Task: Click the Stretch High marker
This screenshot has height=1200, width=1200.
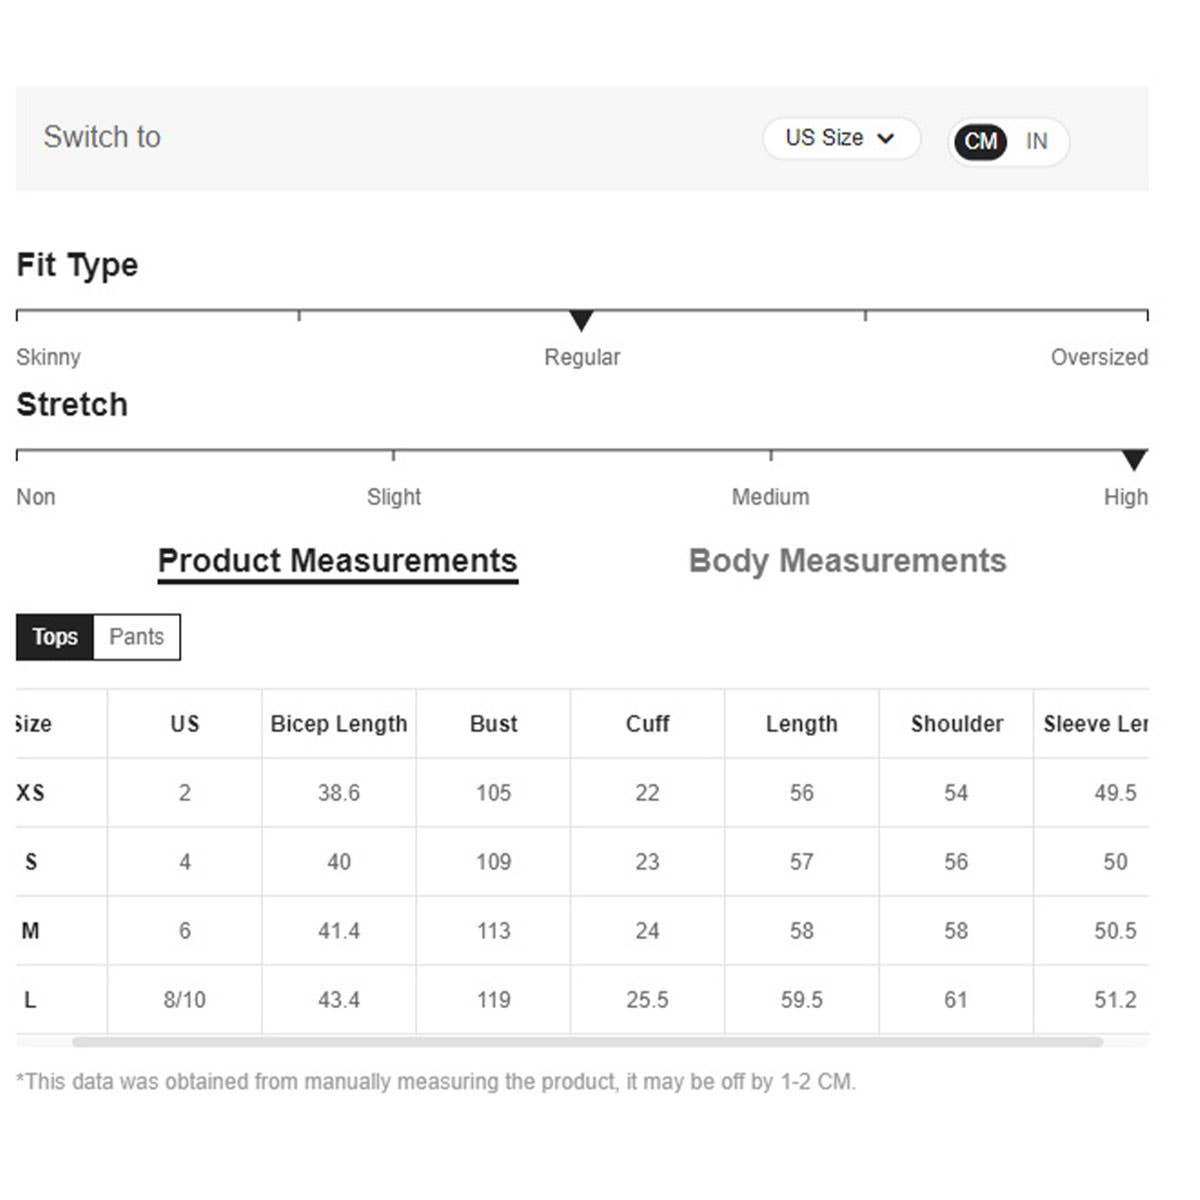Action: pyautogui.click(x=1133, y=460)
